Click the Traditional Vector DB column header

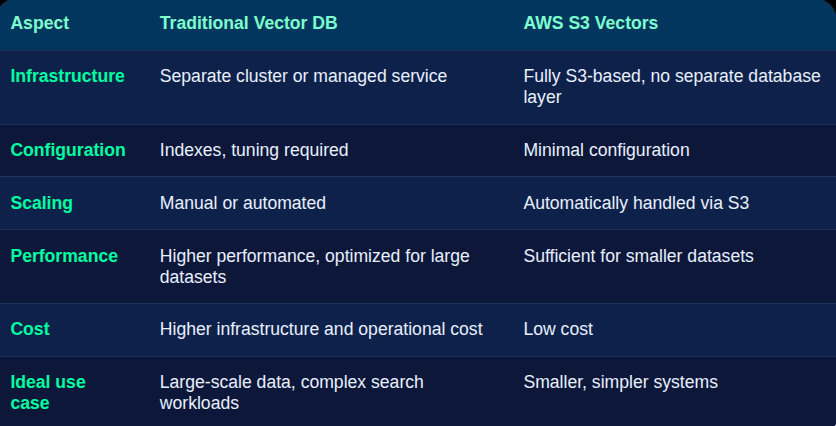[248, 23]
